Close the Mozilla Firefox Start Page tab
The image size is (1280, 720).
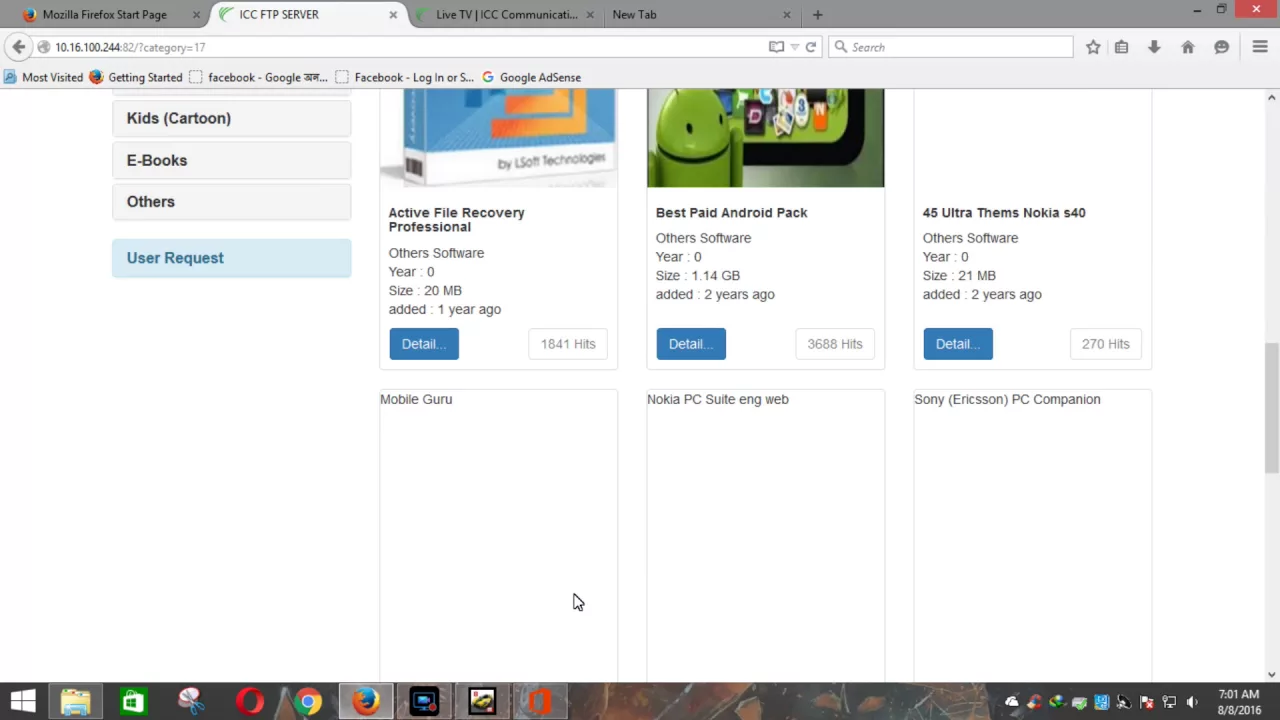pos(196,15)
